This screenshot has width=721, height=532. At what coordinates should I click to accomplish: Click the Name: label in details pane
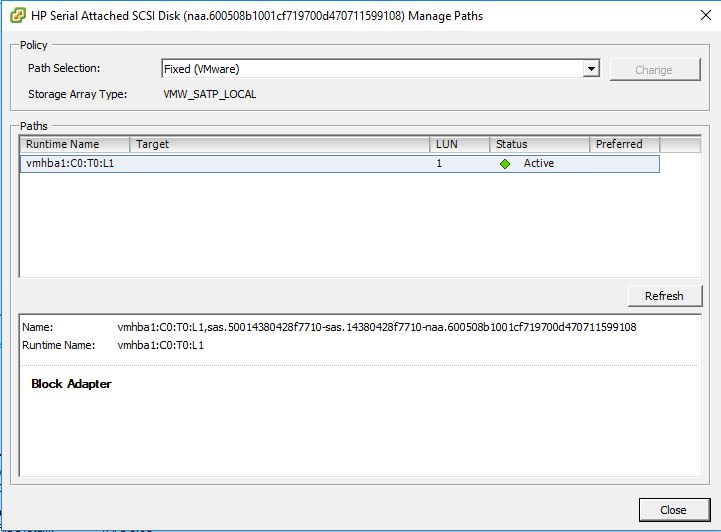pos(37,327)
